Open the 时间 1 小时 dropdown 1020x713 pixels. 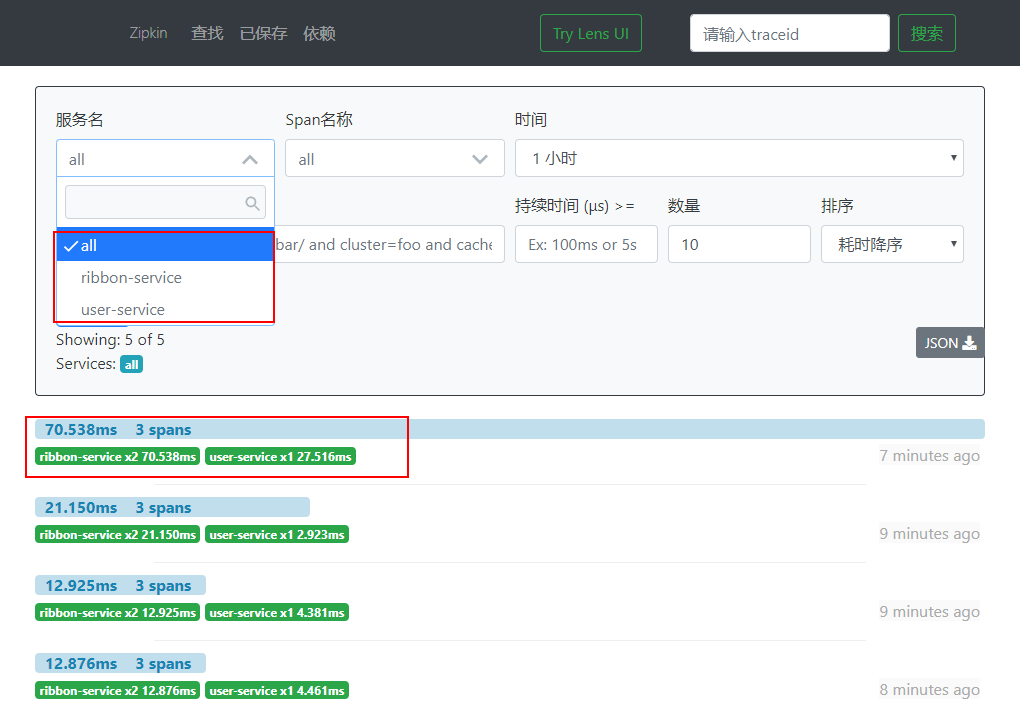739,158
